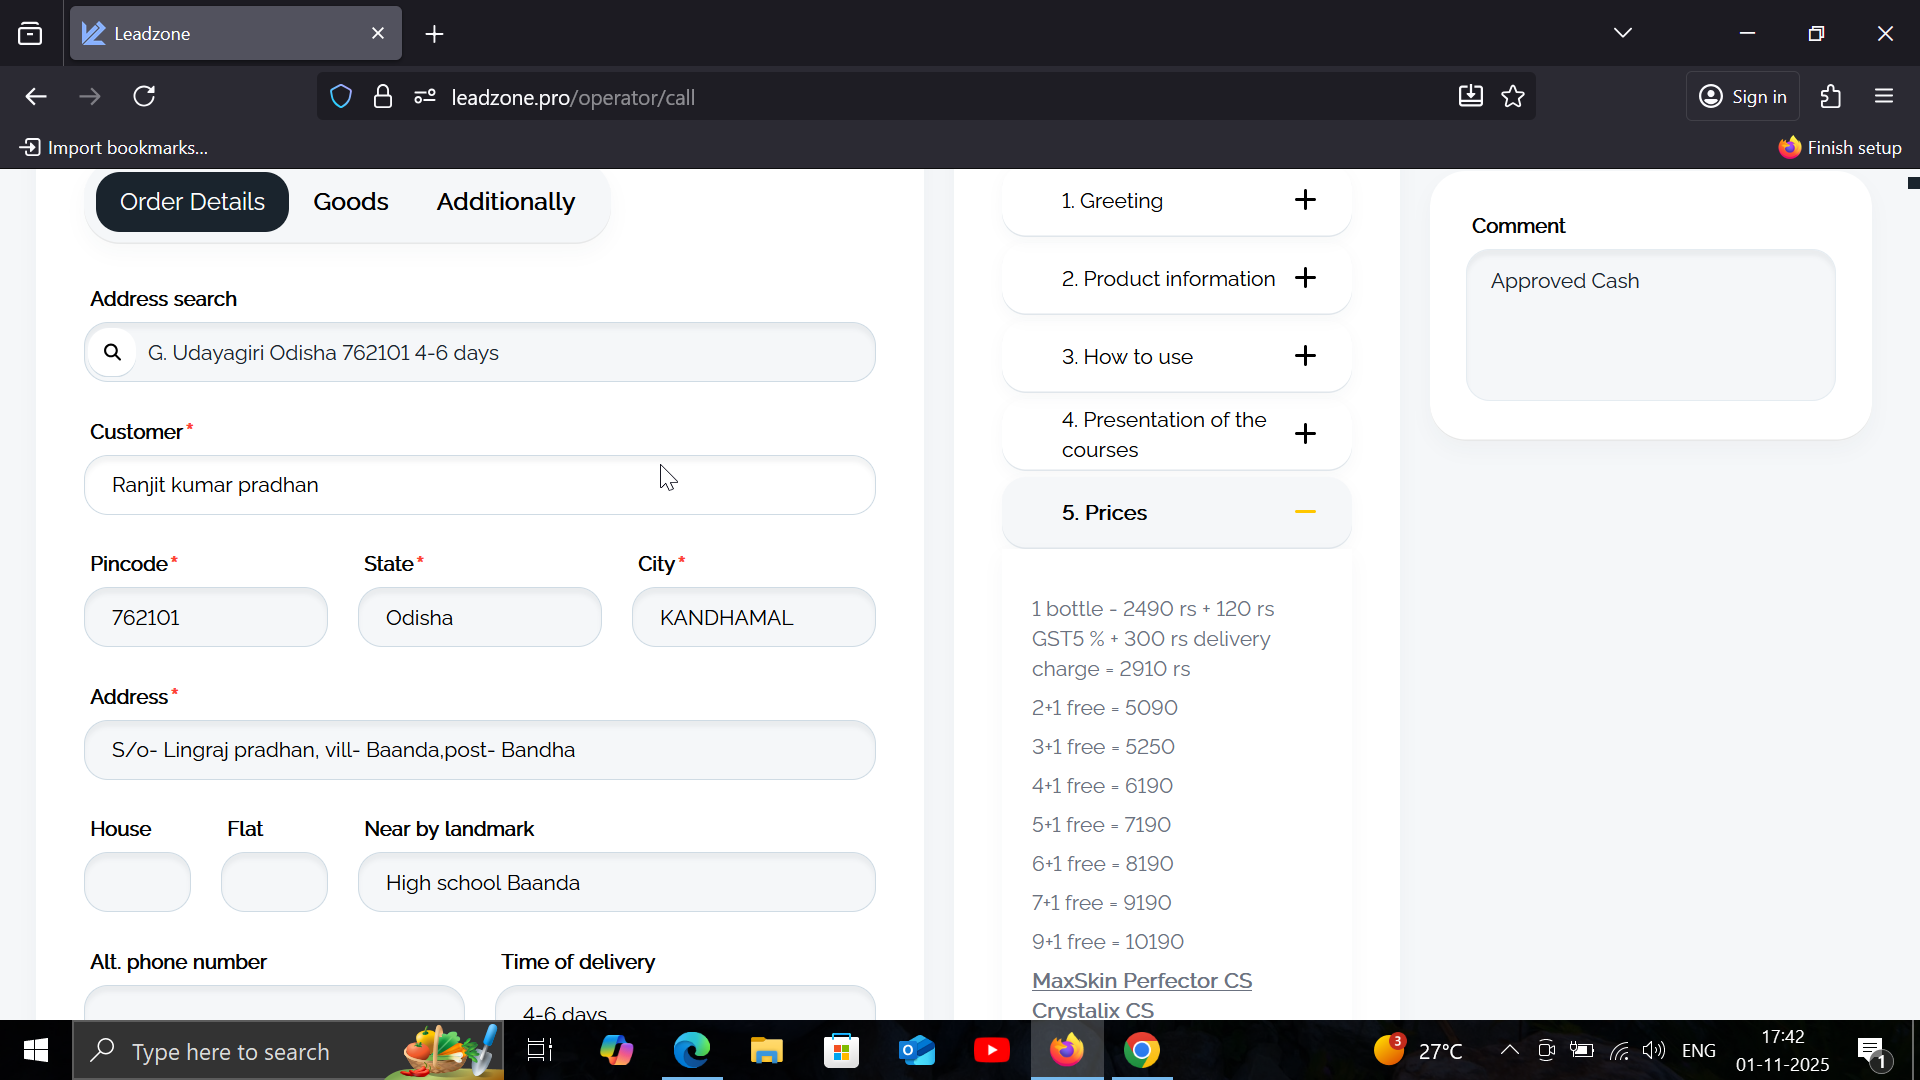Open the MaxSkin Perfector CS link
The width and height of the screenshot is (1920, 1080).
[1141, 980]
